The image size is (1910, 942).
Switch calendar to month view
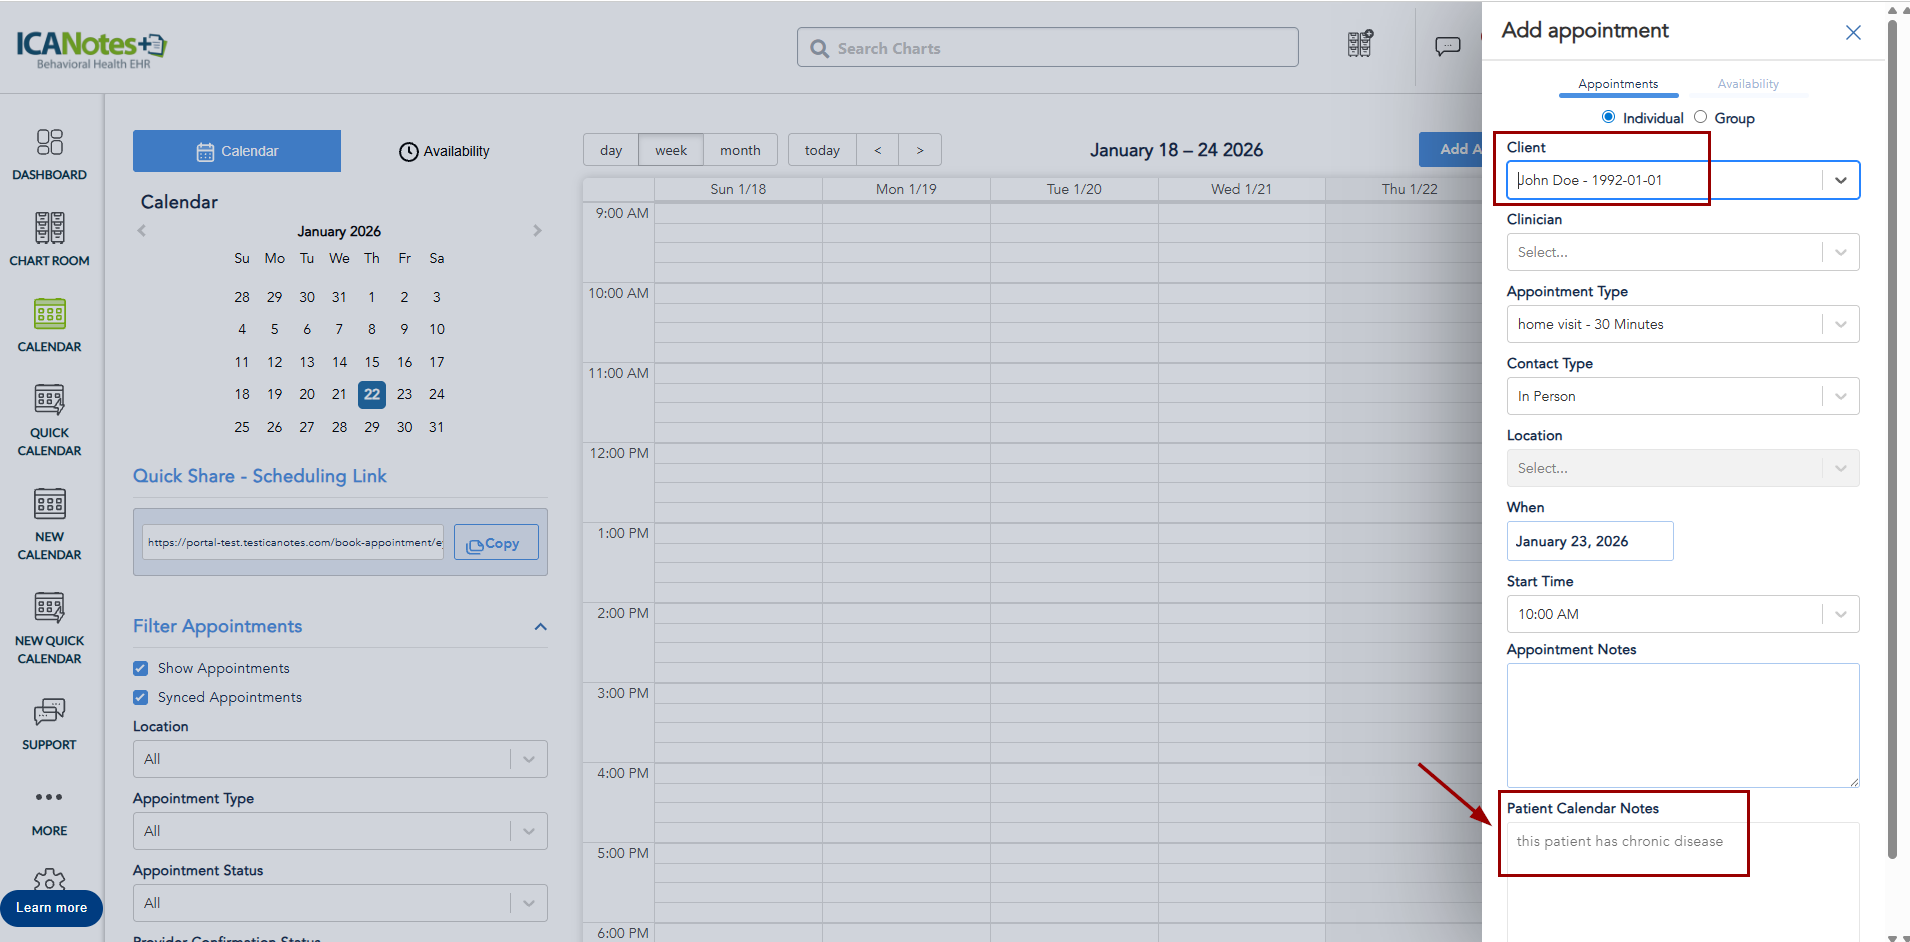point(740,150)
